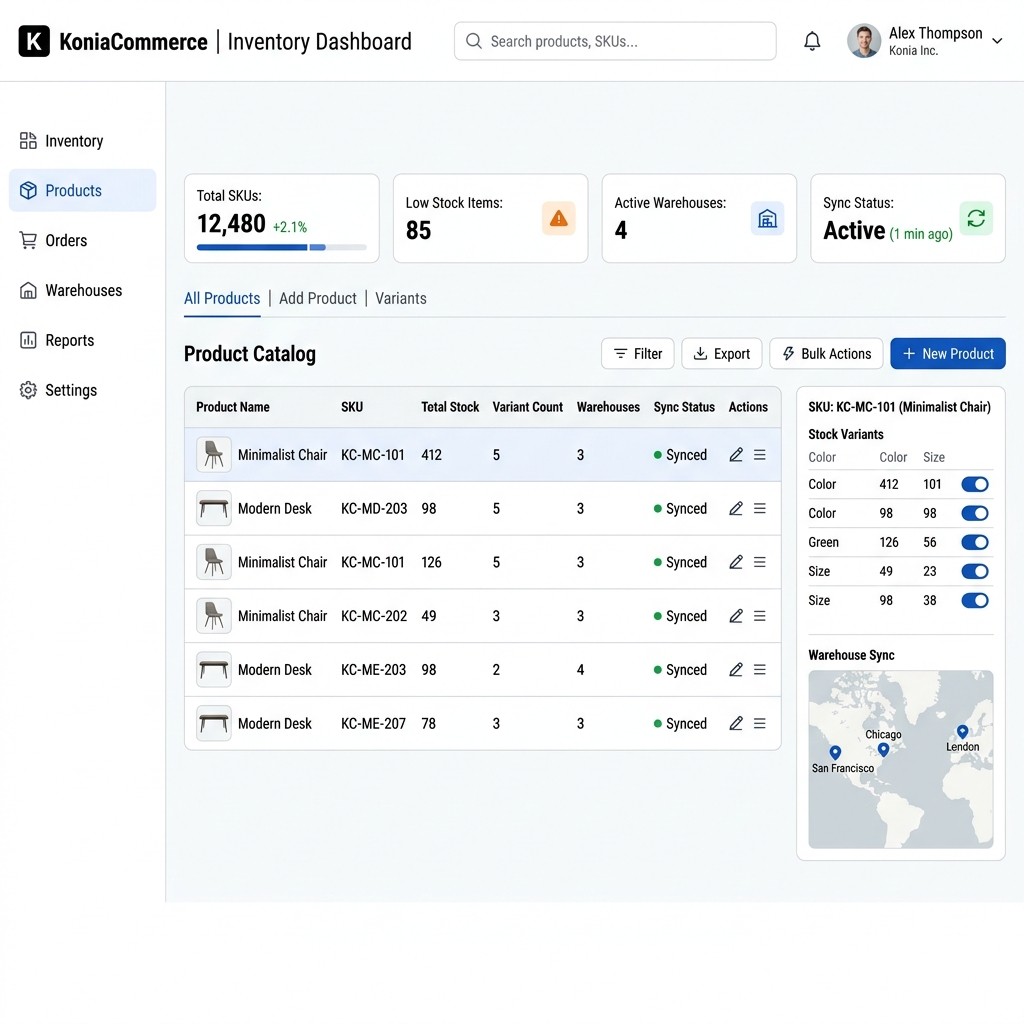Switch to the Add Product tab
The width and height of the screenshot is (1024, 1024).
(317, 298)
